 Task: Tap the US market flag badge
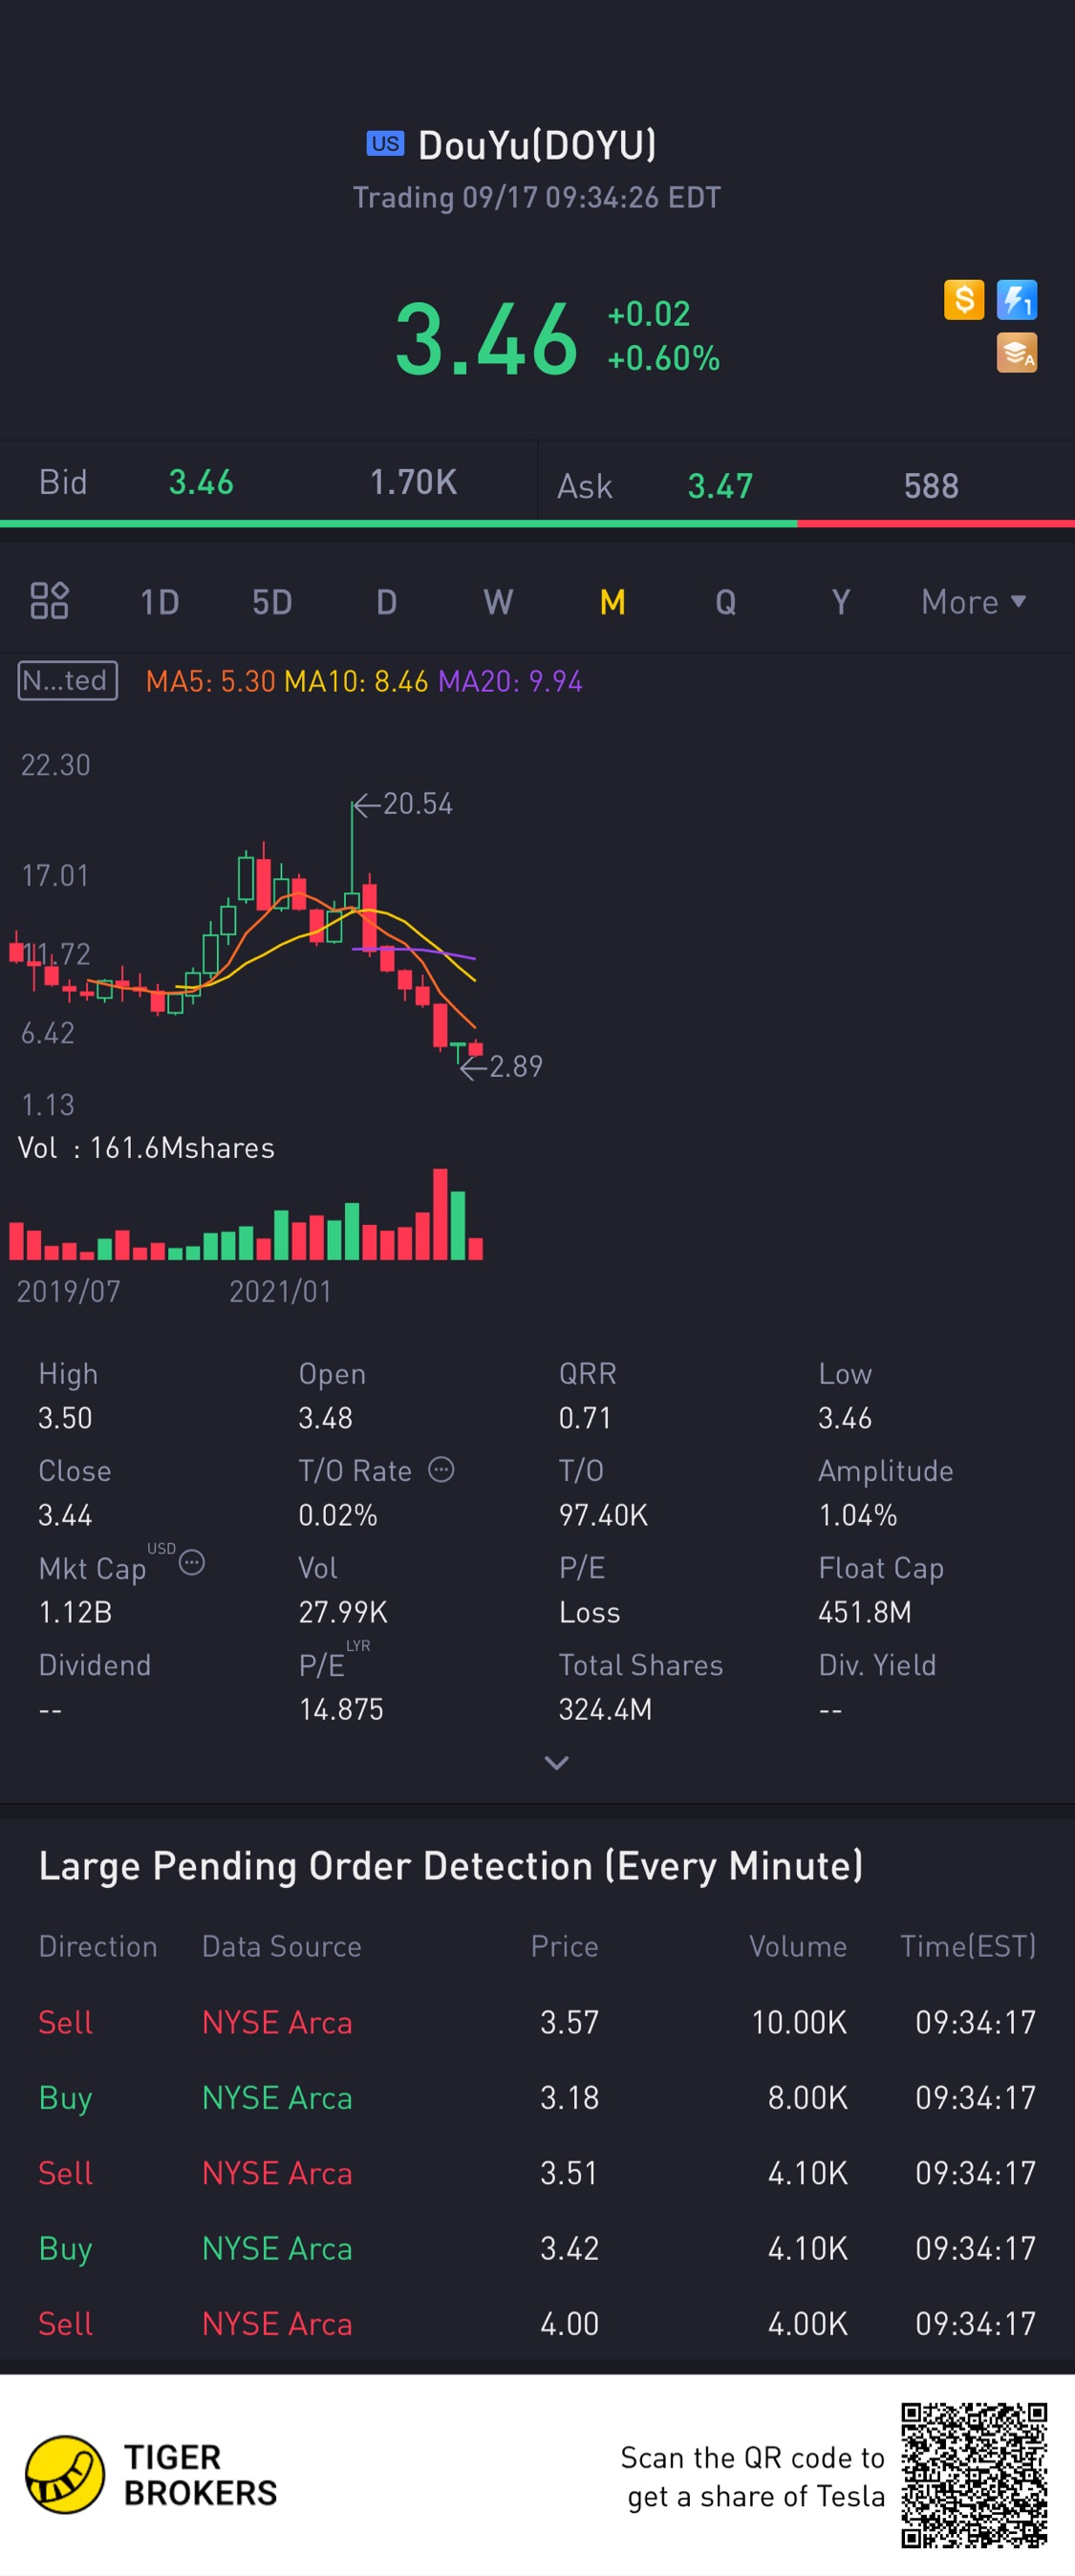coord(385,144)
